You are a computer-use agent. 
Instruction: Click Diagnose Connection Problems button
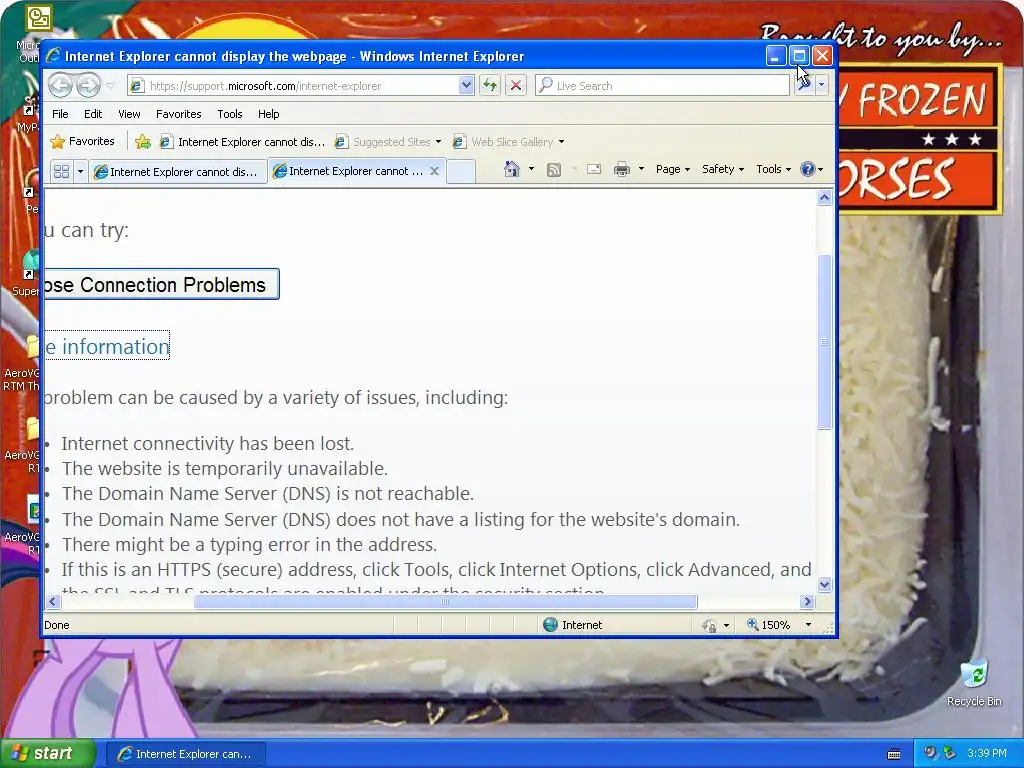(x=162, y=284)
